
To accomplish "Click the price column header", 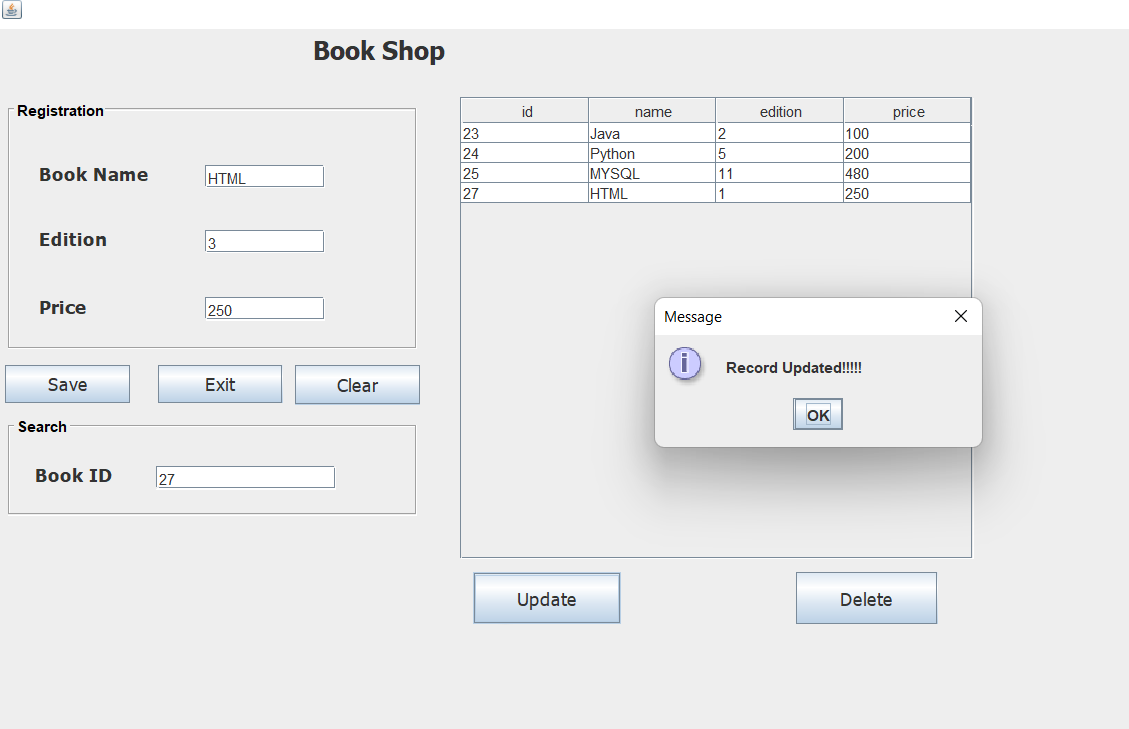I will (x=906, y=111).
